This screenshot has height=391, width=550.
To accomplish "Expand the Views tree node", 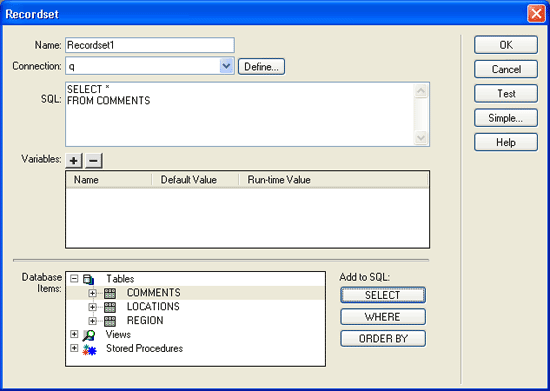I will (74, 334).
